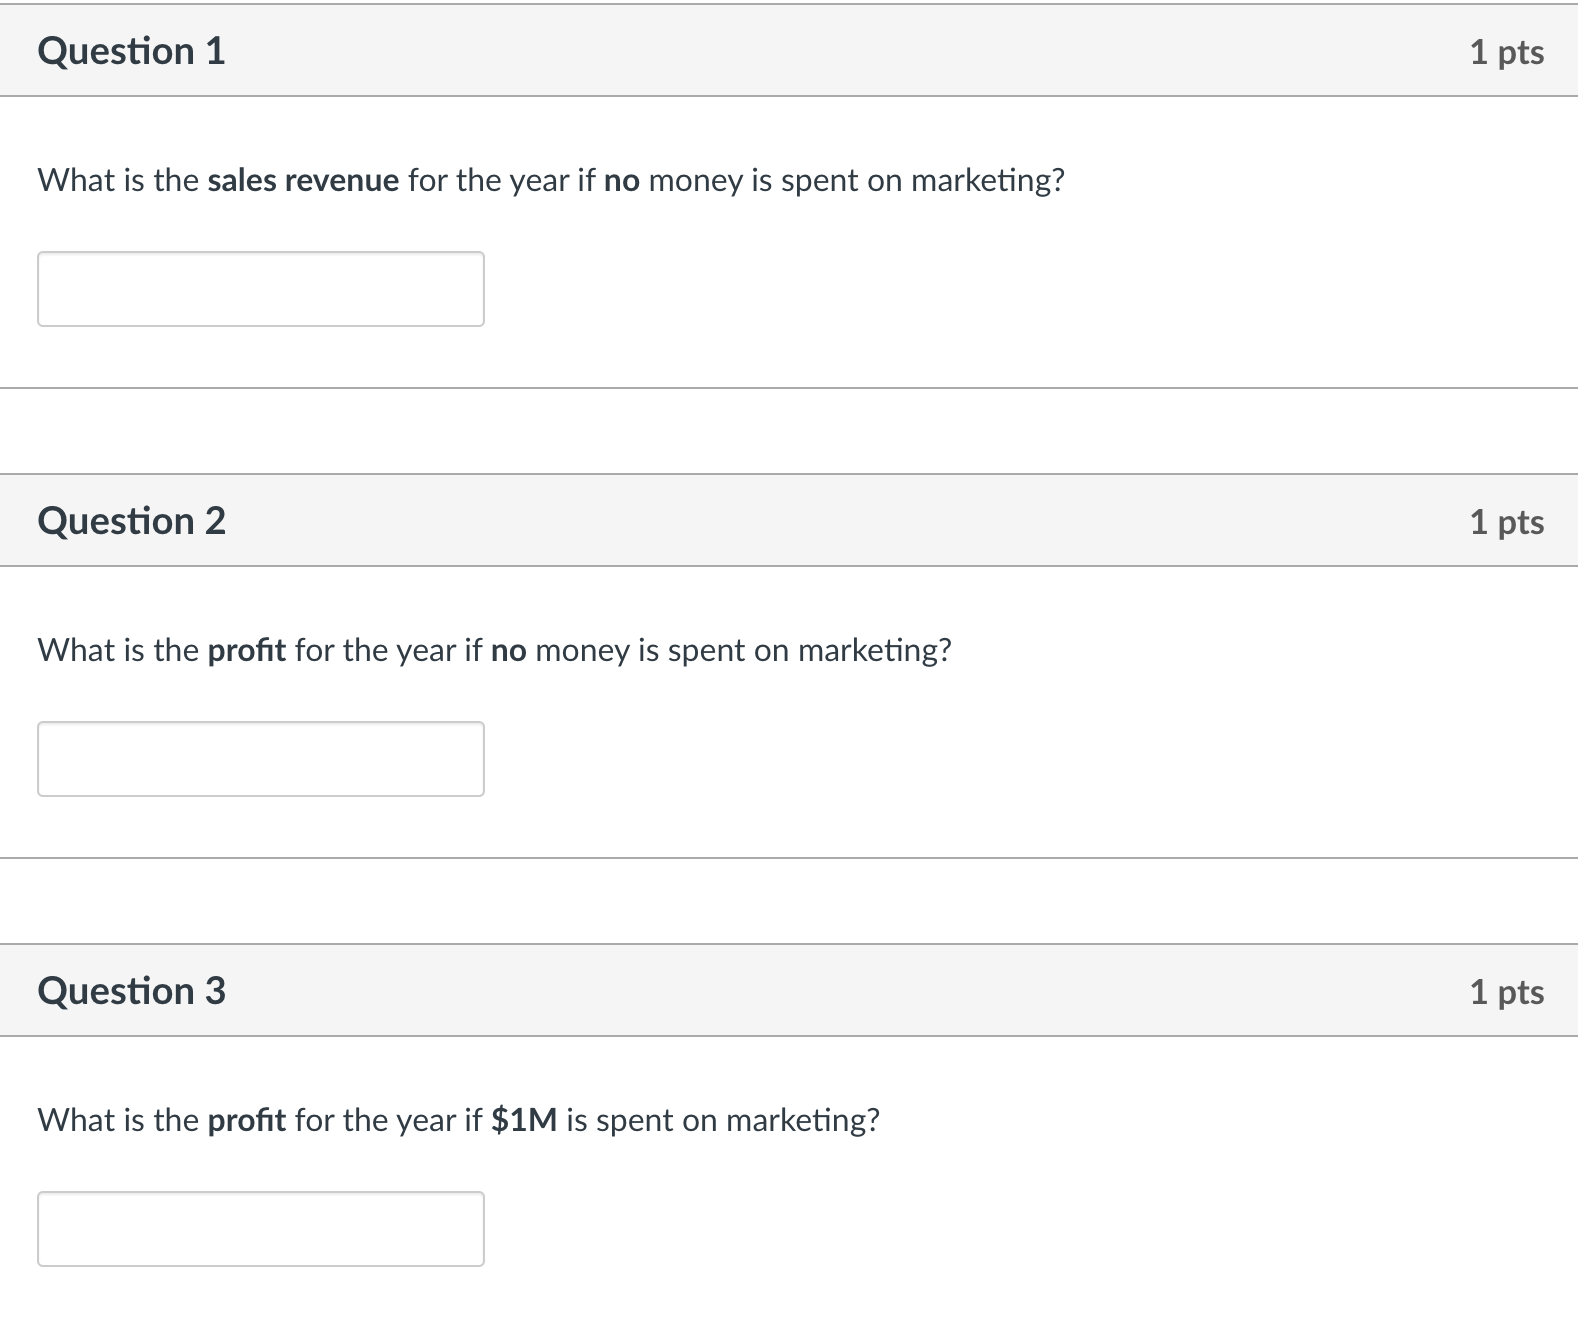Click the '1 pts' label of Question 2

coord(1507,522)
